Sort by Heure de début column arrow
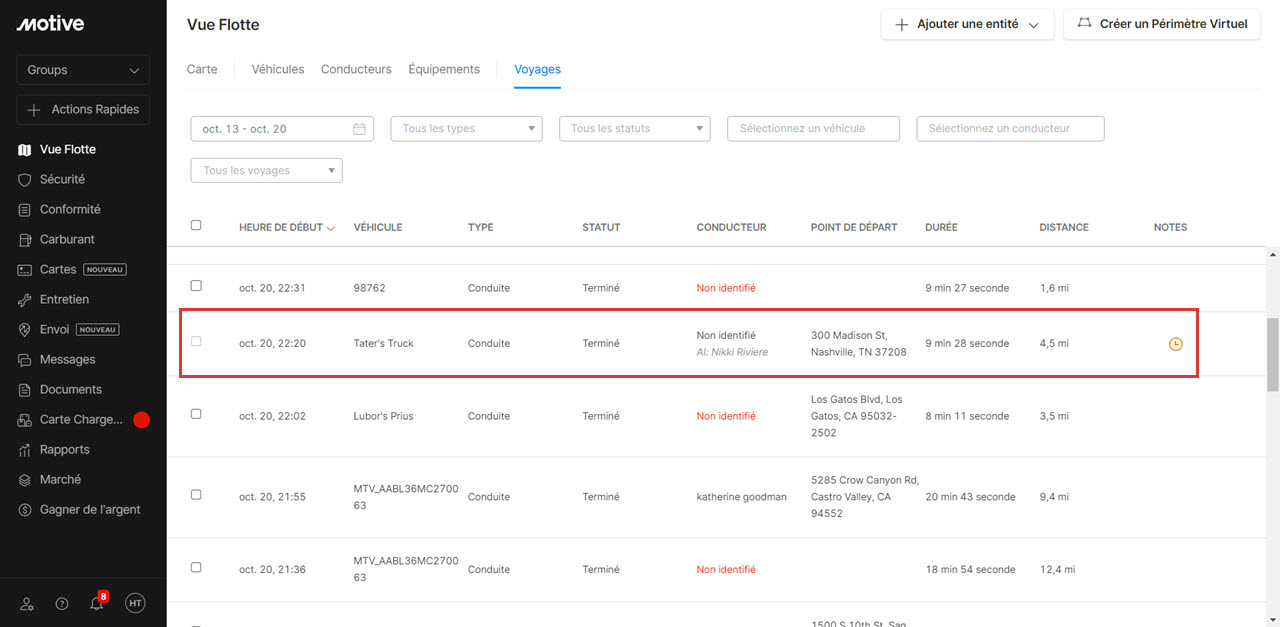 [331, 228]
